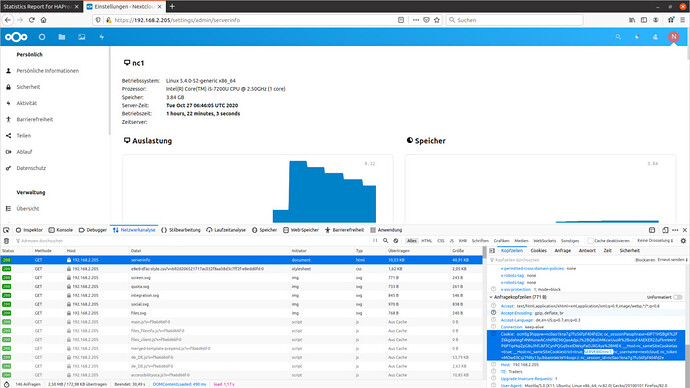Filter requests by XHR type
690x388 pixels.
462,241
